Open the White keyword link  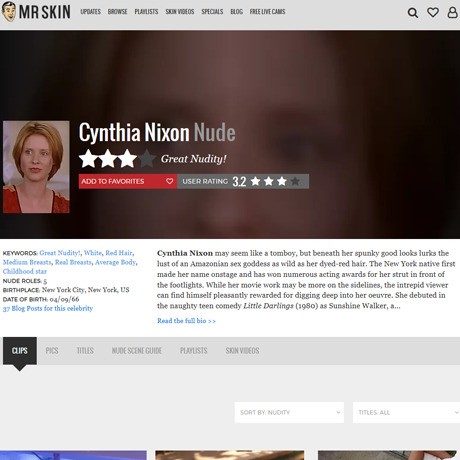click(x=93, y=253)
